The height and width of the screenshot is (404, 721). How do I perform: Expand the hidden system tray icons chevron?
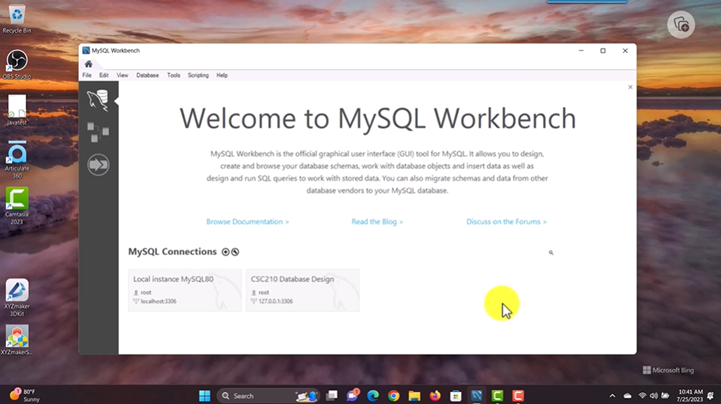(612, 396)
